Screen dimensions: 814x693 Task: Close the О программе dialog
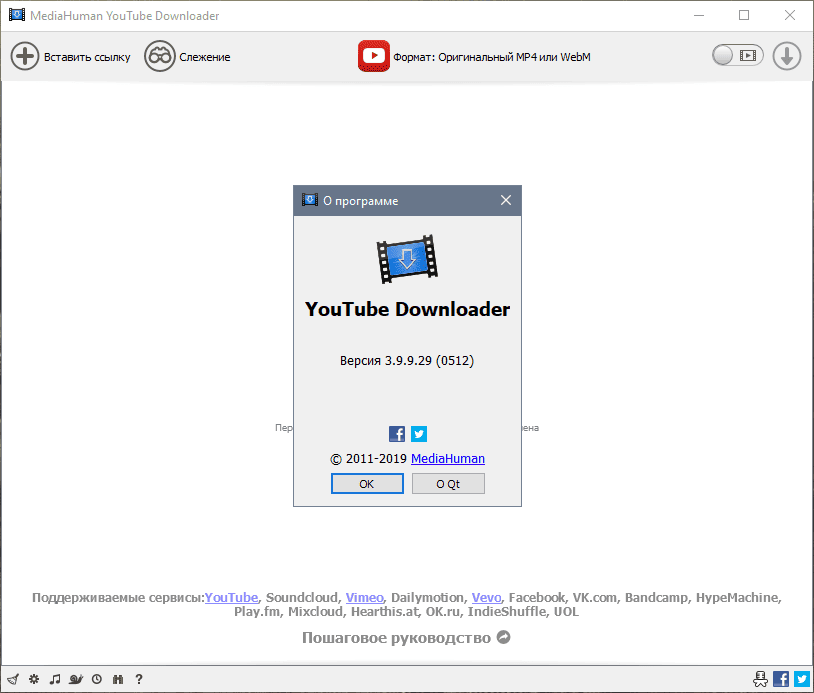point(506,200)
